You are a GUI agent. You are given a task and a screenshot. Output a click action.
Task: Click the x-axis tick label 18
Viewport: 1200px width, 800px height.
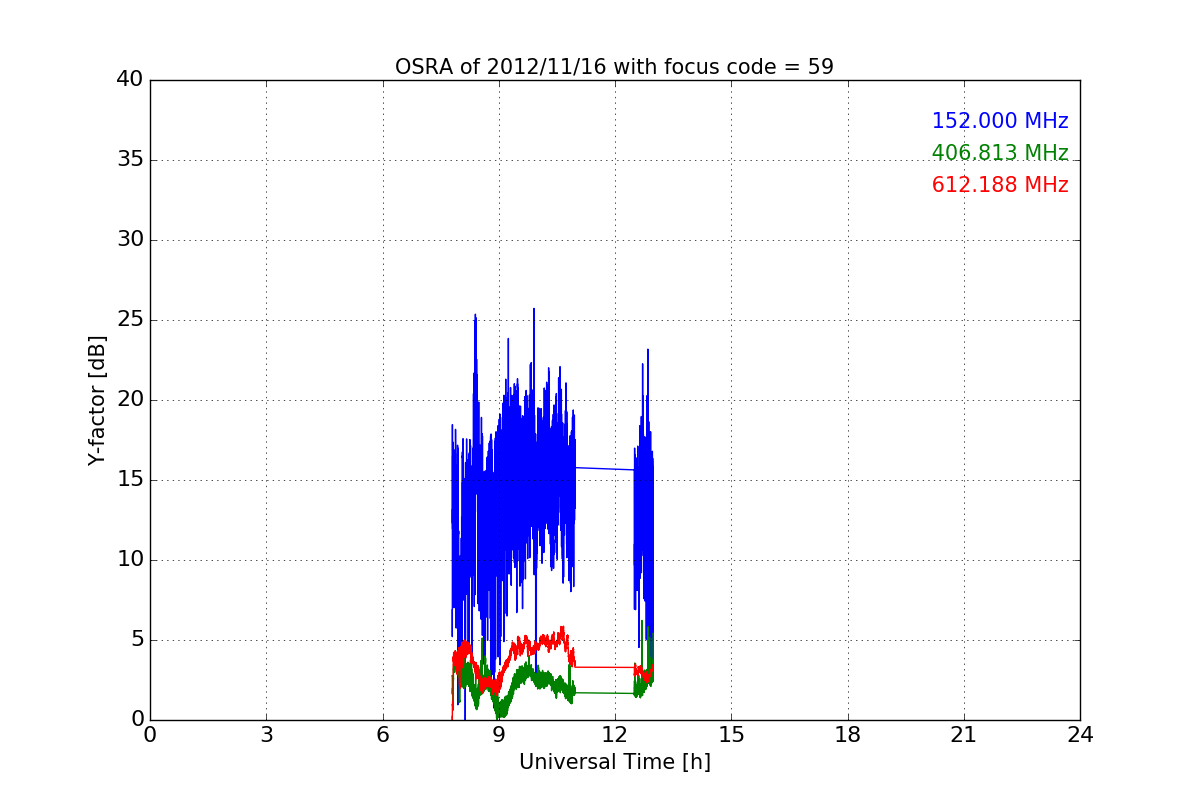[848, 735]
